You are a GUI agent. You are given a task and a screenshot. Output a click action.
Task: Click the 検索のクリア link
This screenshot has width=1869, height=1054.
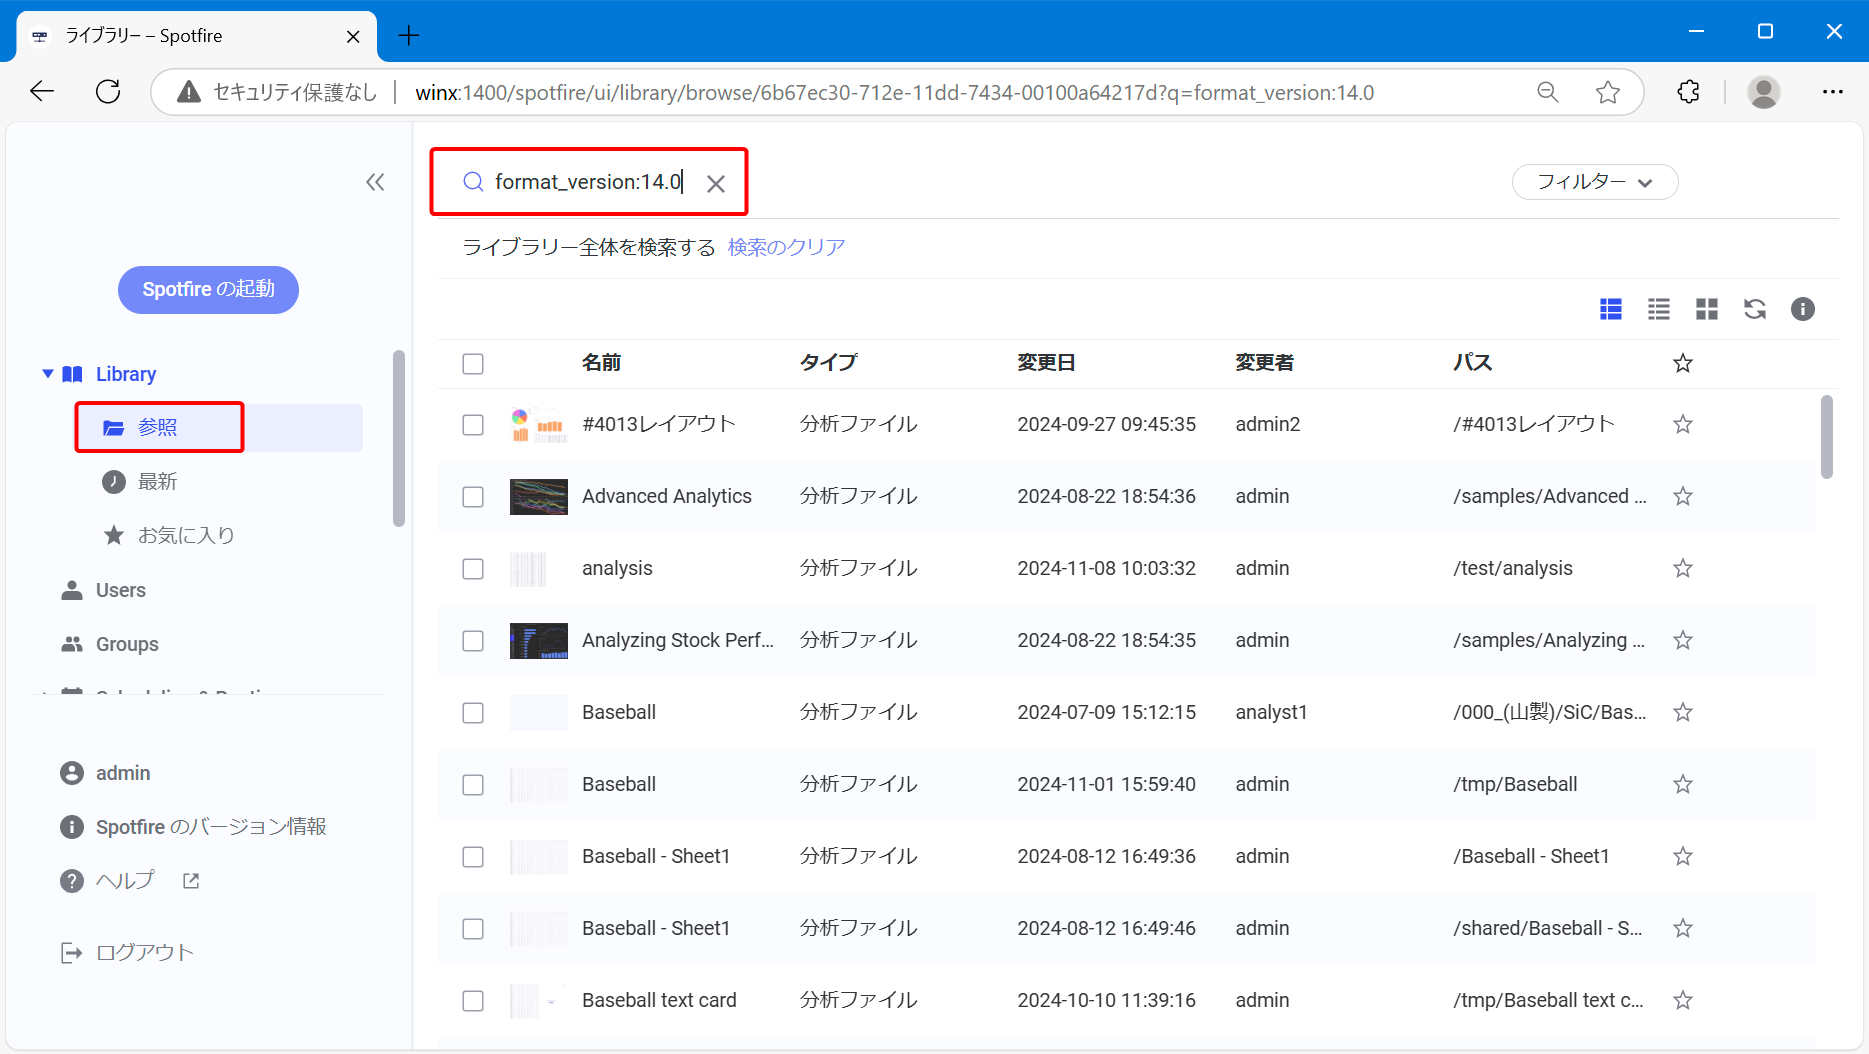point(787,247)
